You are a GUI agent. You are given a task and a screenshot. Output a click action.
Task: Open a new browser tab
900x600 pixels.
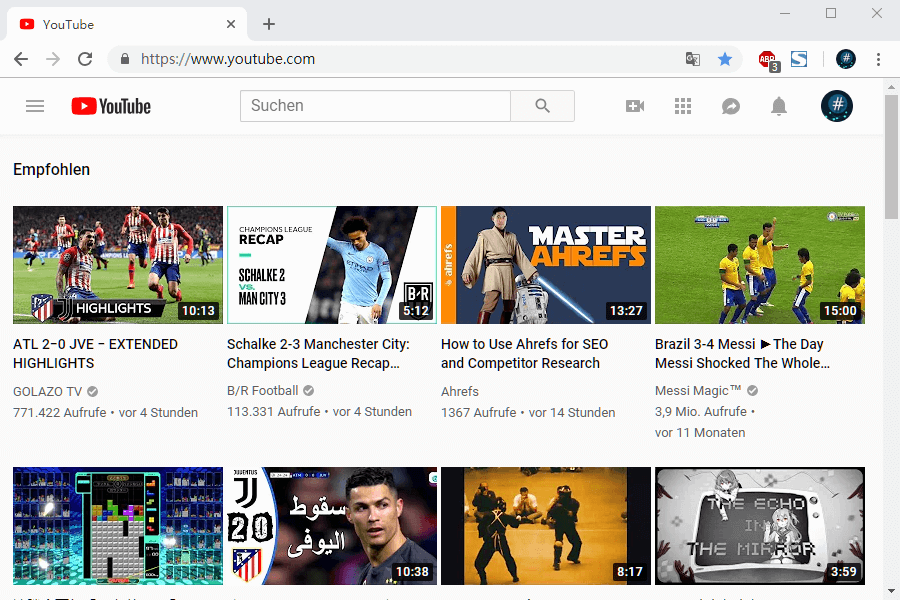click(x=269, y=24)
